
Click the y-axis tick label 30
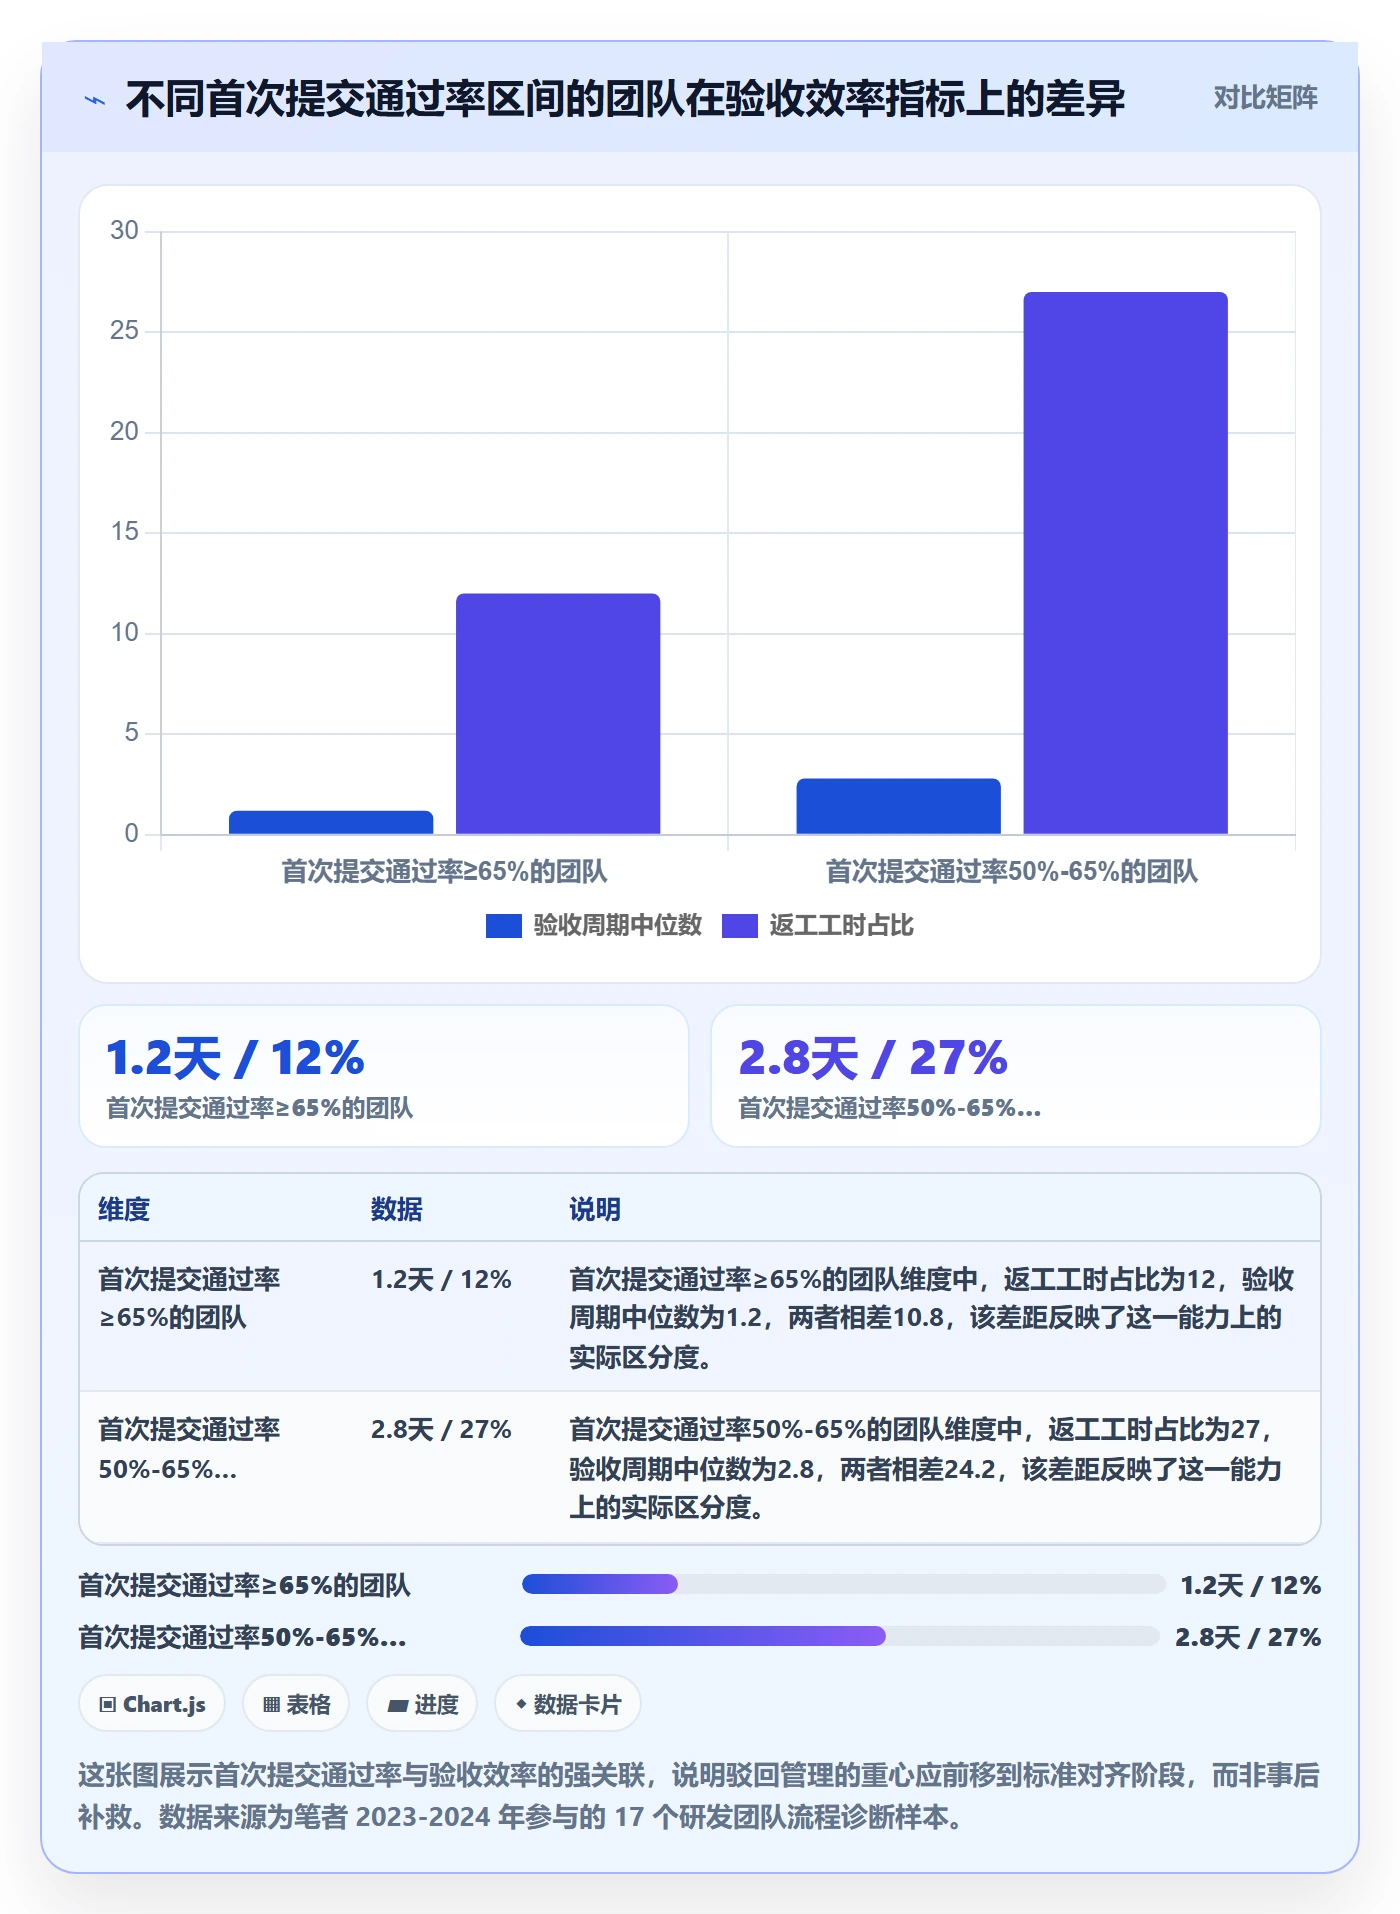click(124, 231)
